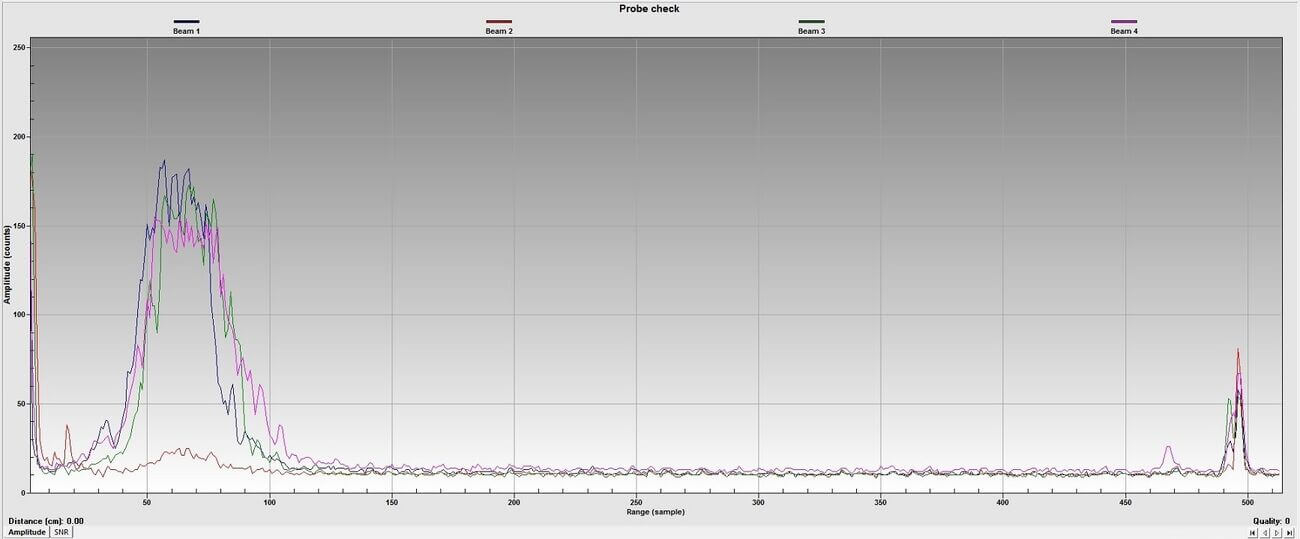Click the Beam 2 legend color line

(499, 21)
